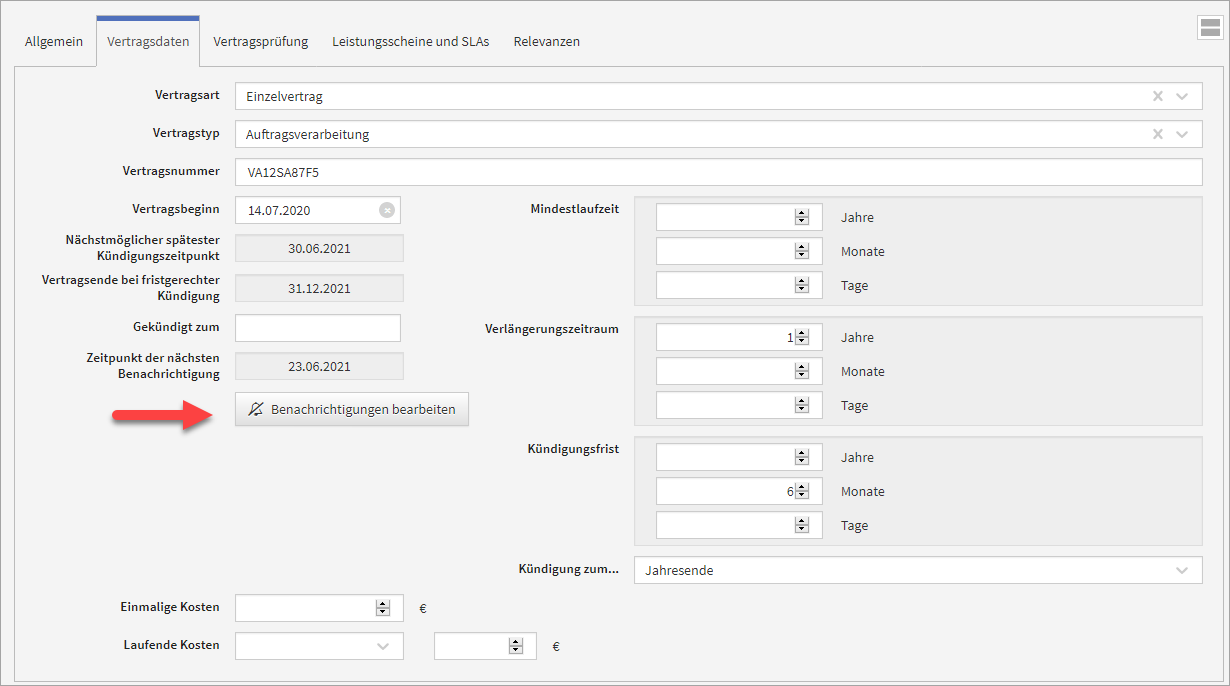Clear the Vertragsbeginn date field
The image size is (1230, 686).
(387, 210)
